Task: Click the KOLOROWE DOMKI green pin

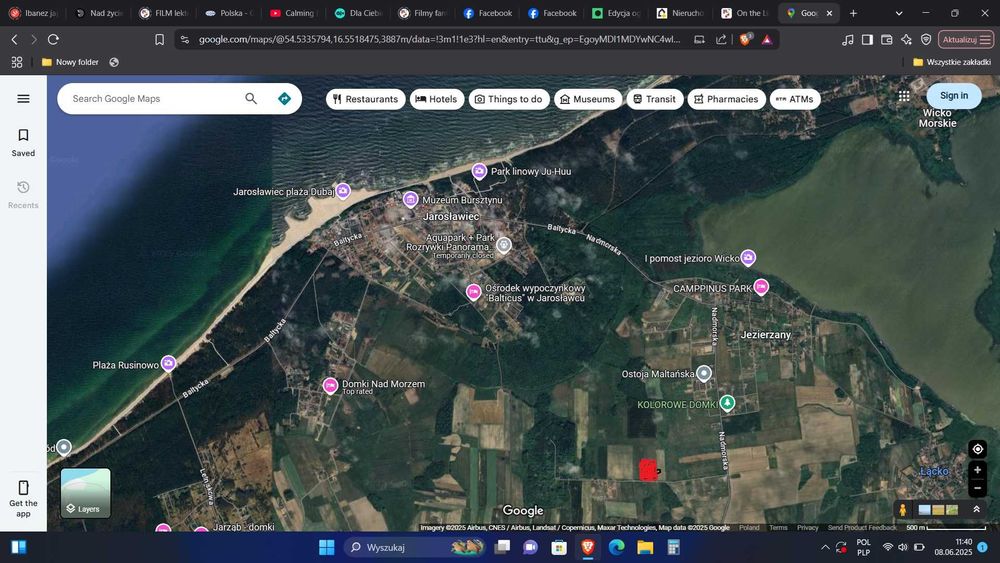Action: click(727, 403)
